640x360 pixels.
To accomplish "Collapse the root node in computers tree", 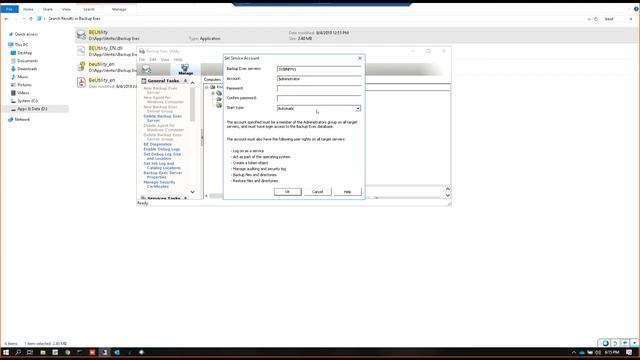I will pos(207,87).
